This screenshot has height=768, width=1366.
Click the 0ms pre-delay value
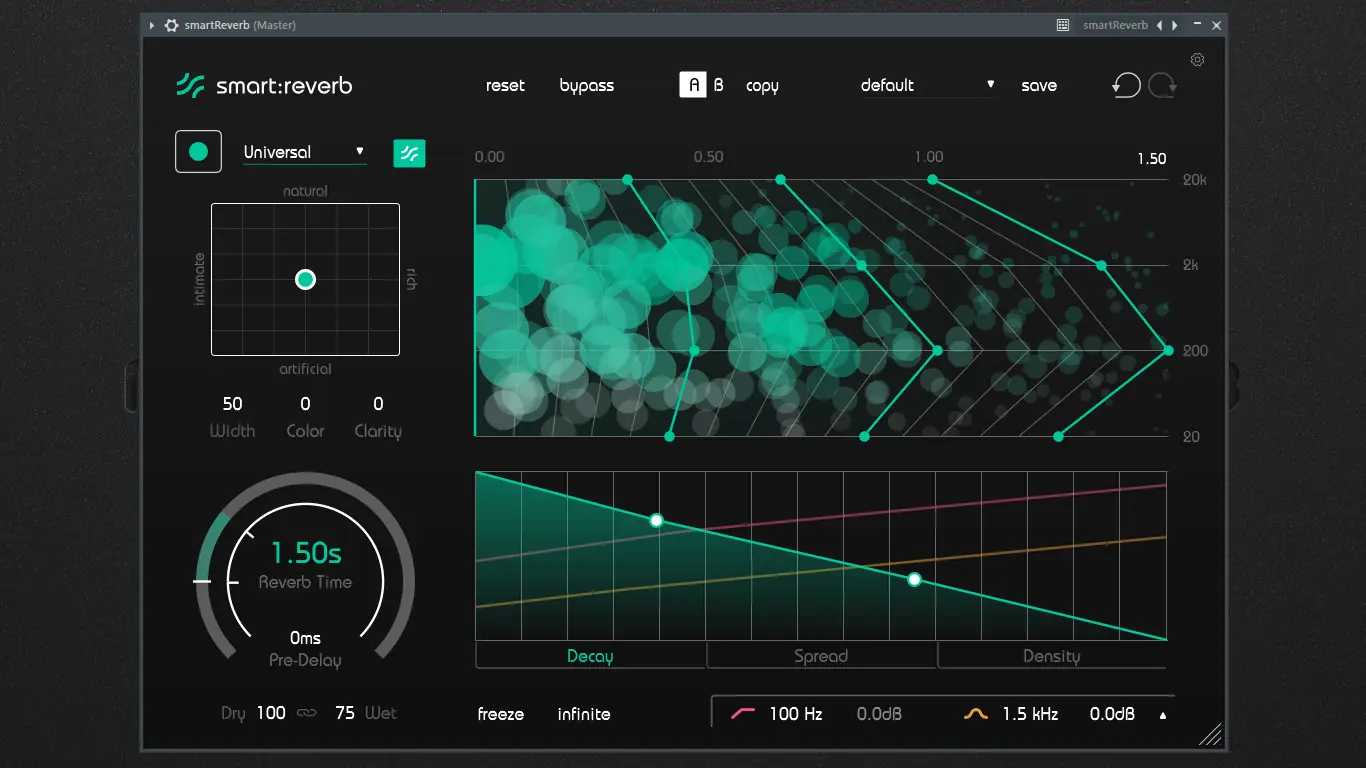[306, 638]
